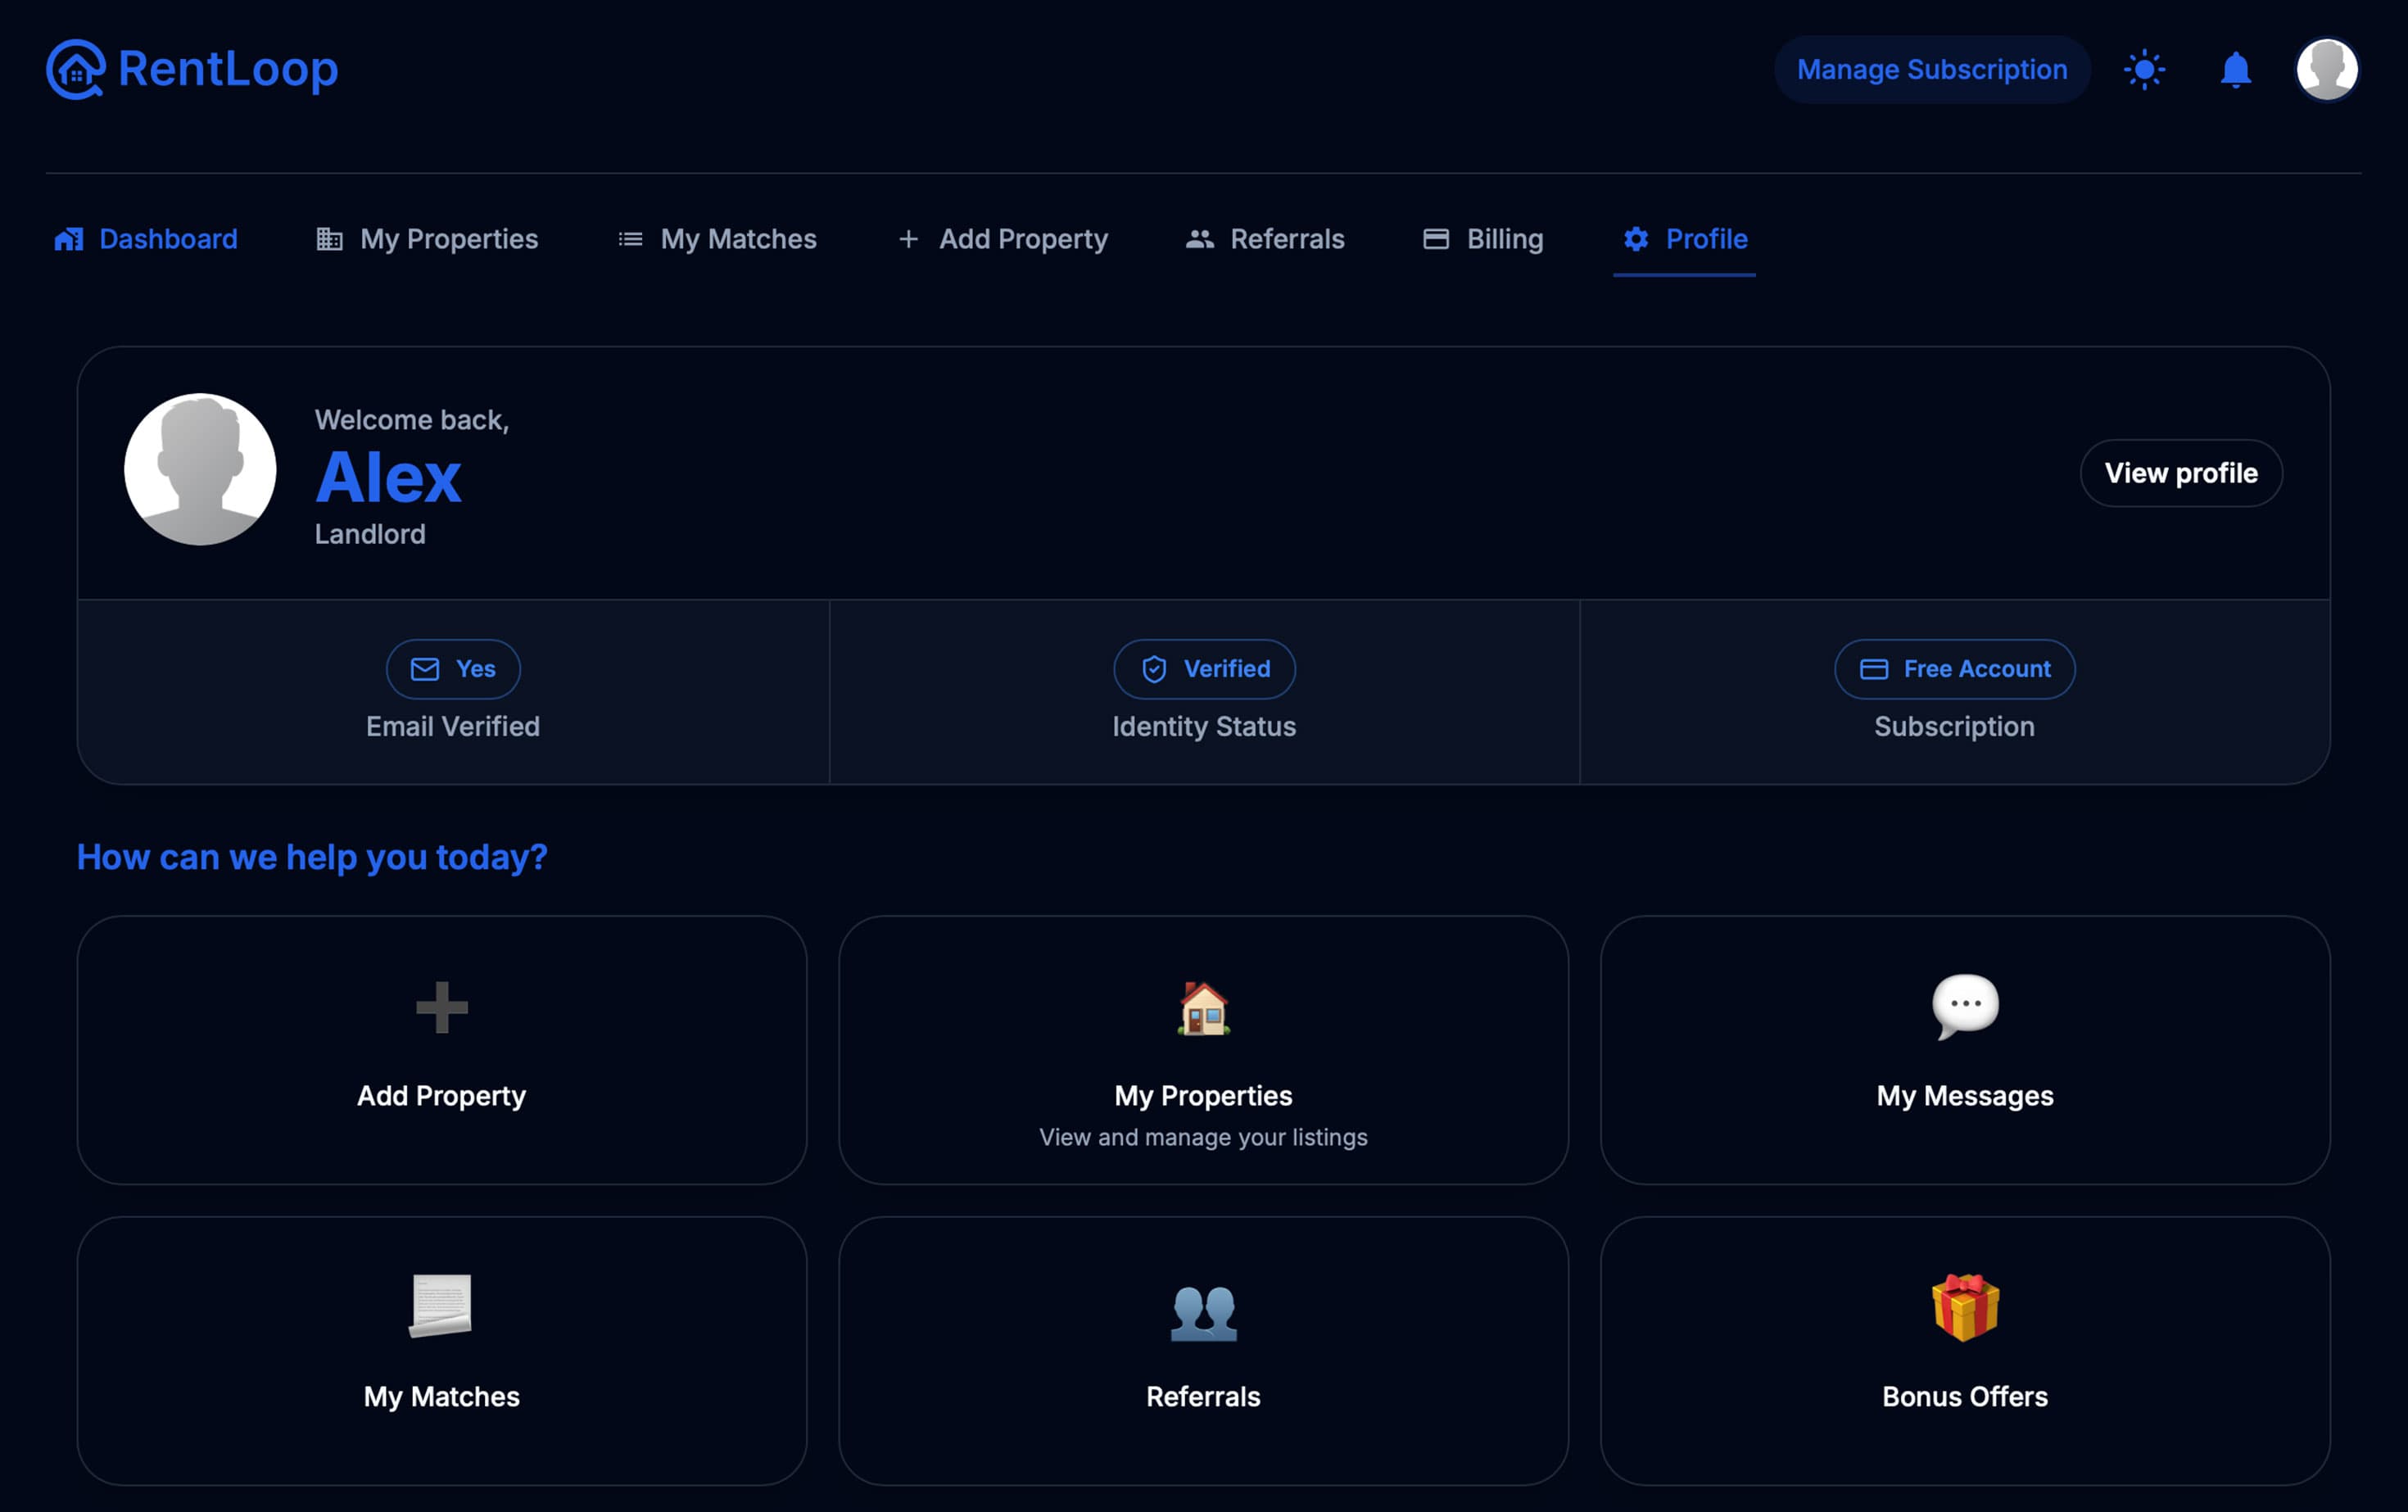
Task: Click the speech bubble icon for My Messages
Action: (x=1964, y=1006)
